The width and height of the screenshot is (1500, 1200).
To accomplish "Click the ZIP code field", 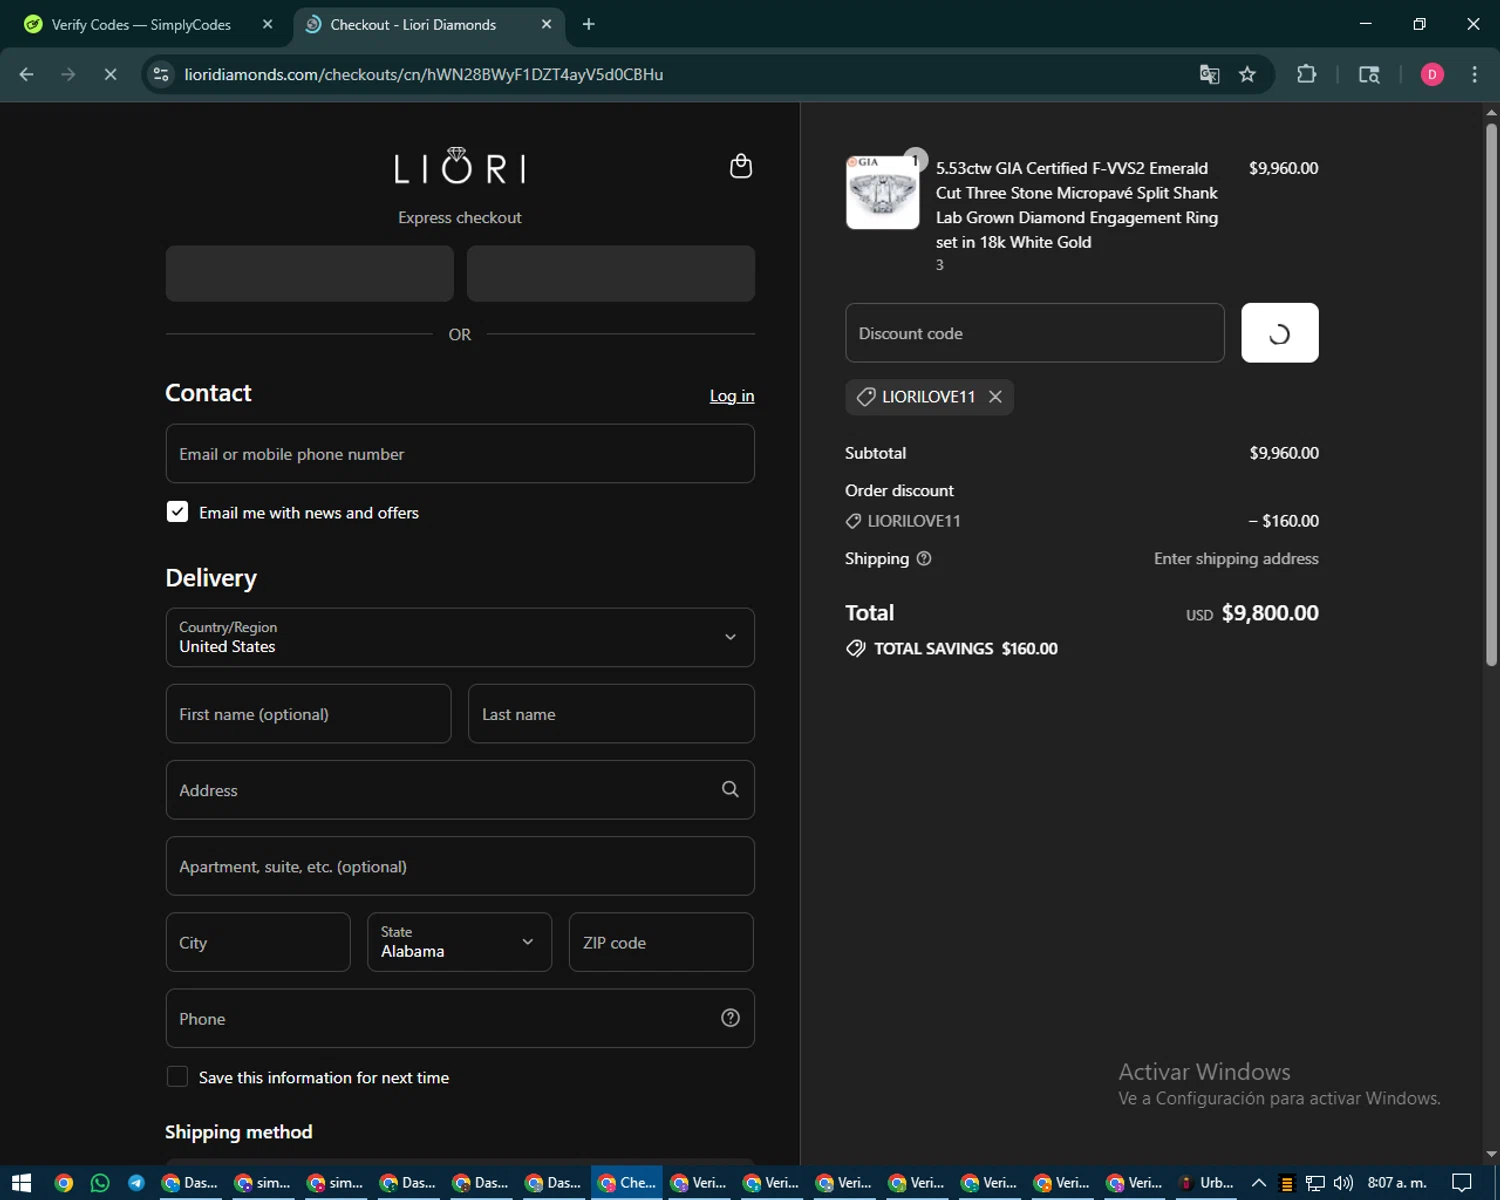I will 661,942.
